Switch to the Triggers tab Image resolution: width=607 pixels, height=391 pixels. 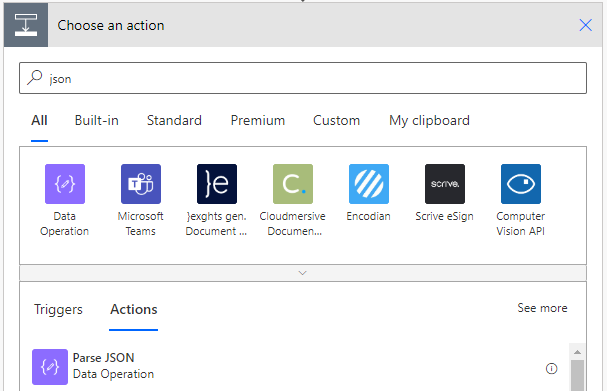[58, 309]
